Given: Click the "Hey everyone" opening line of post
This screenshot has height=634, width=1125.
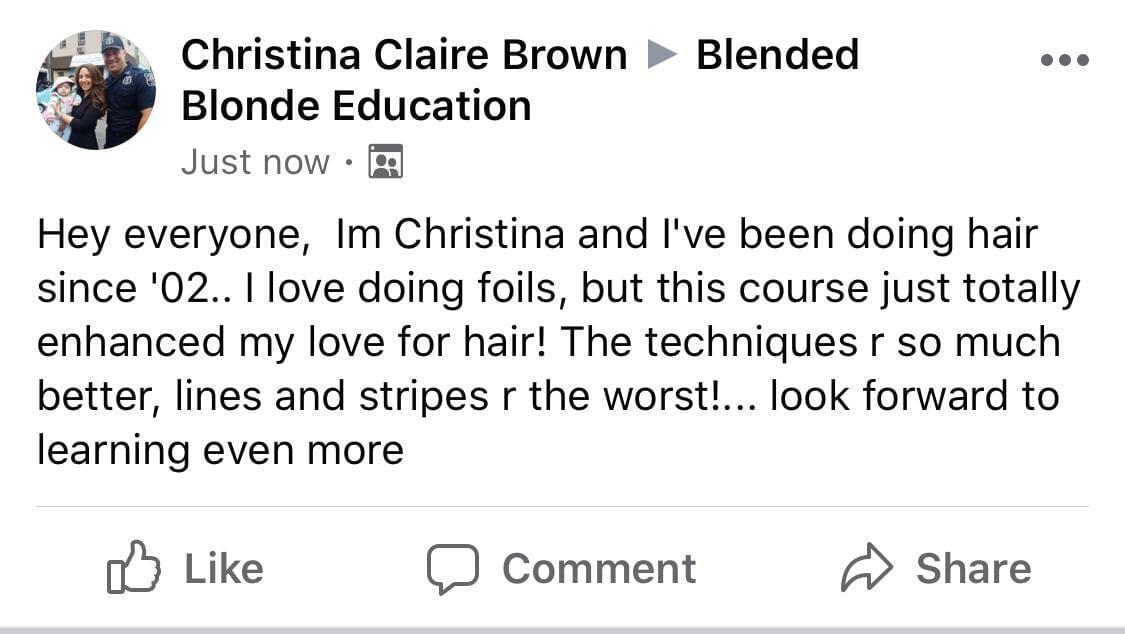Looking at the screenshot, I should [x=170, y=235].
